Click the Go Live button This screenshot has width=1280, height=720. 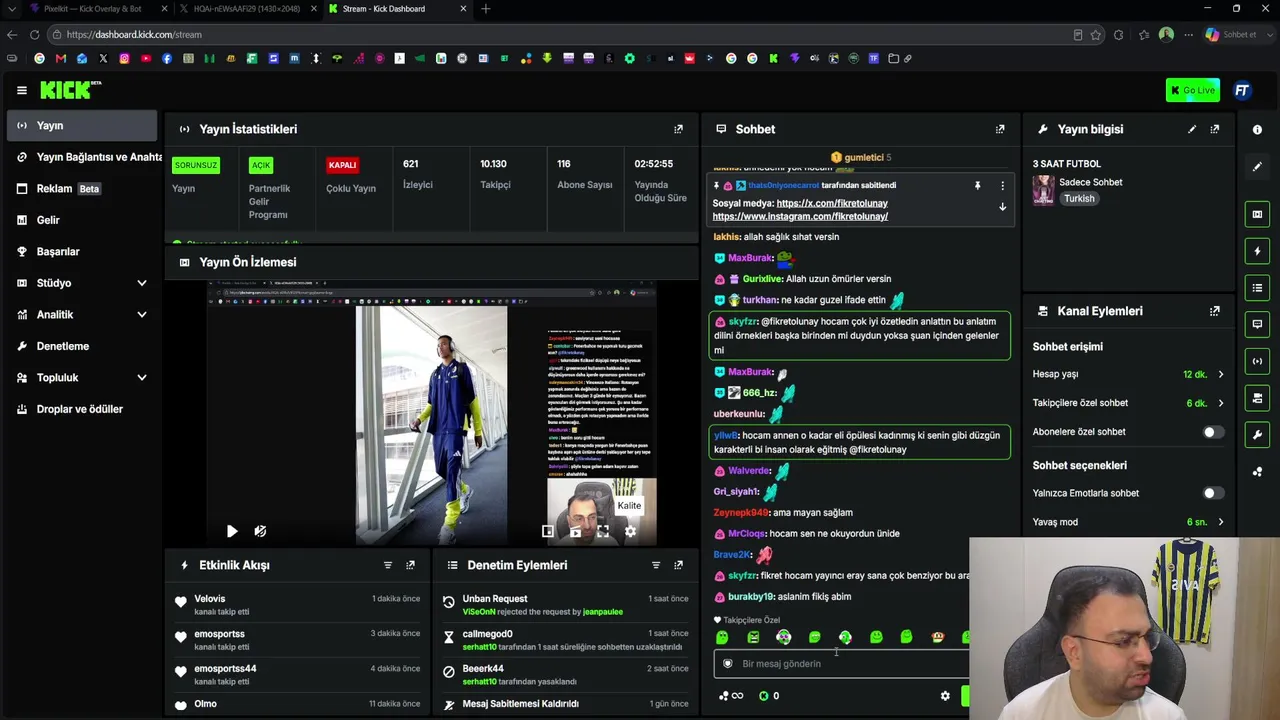1192,90
